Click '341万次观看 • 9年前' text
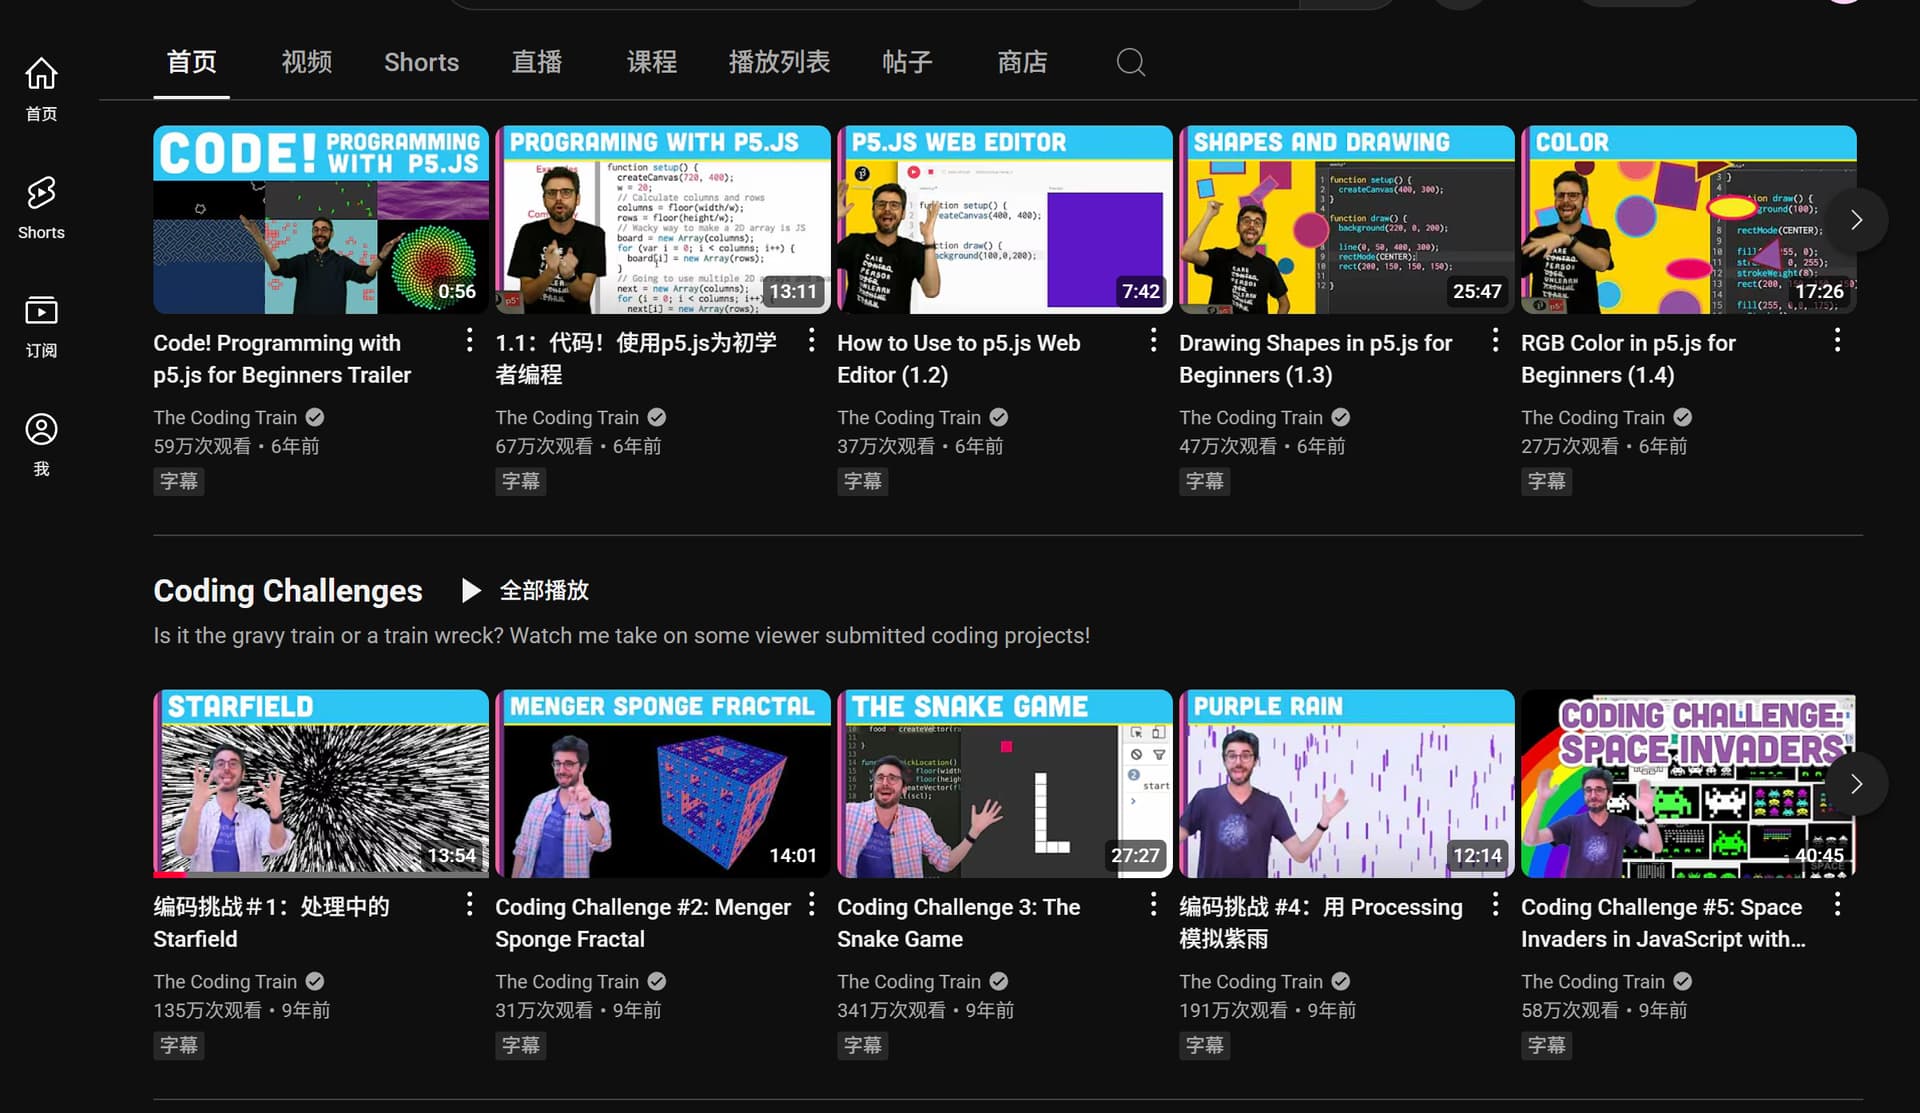The height and width of the screenshot is (1113, 1920). (x=926, y=1010)
